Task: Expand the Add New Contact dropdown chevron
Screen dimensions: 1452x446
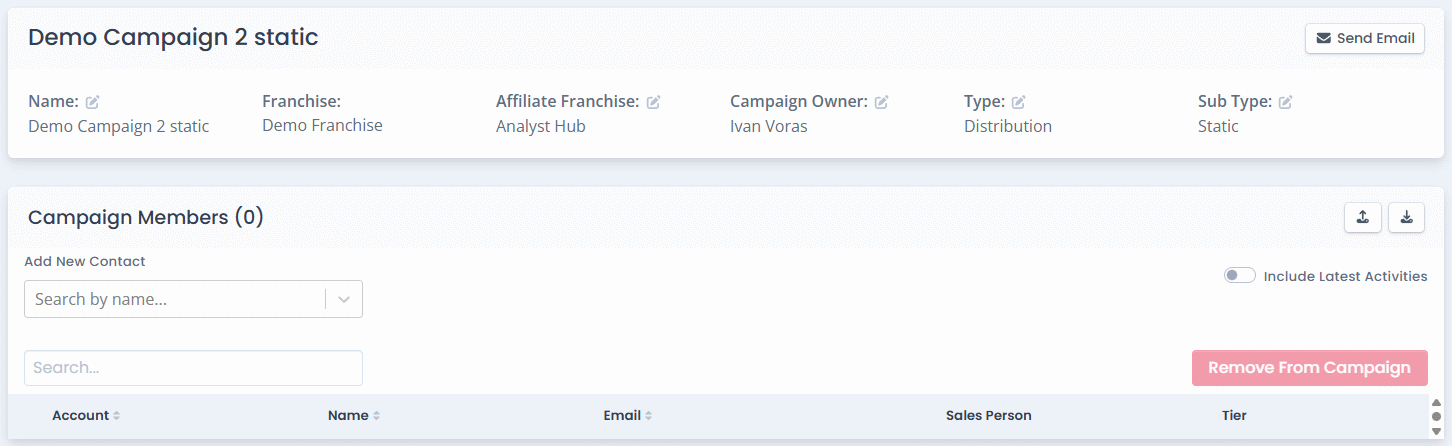Action: [x=344, y=299]
